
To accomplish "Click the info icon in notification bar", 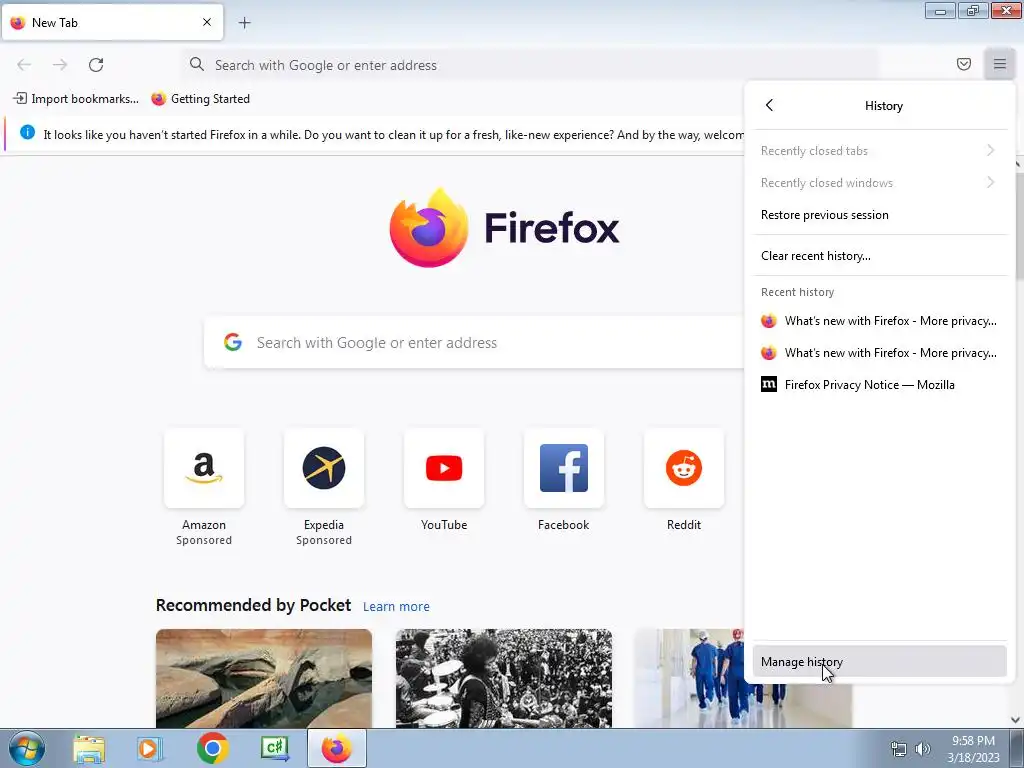I will point(27,132).
